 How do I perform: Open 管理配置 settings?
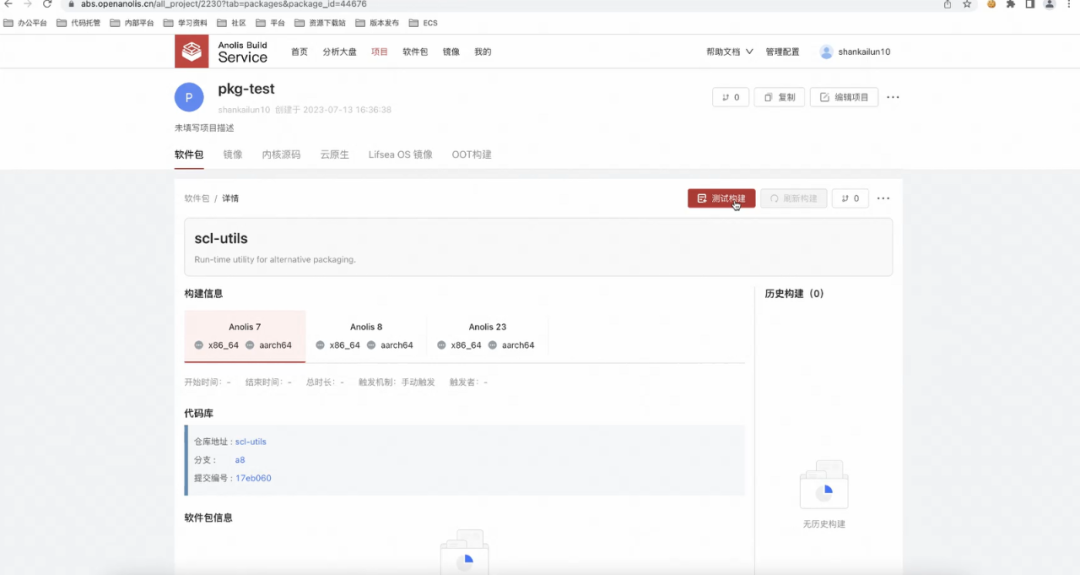782,52
